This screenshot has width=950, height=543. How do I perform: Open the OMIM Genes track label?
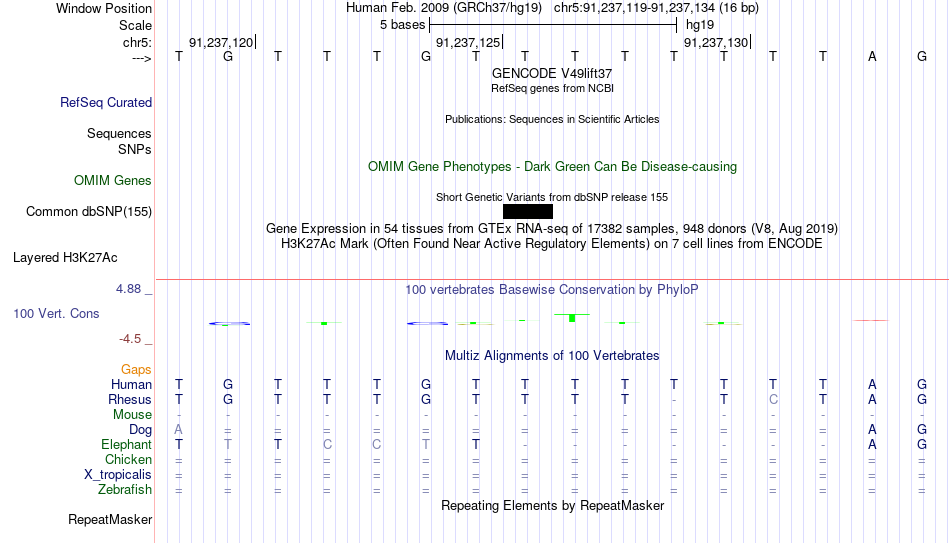113,181
